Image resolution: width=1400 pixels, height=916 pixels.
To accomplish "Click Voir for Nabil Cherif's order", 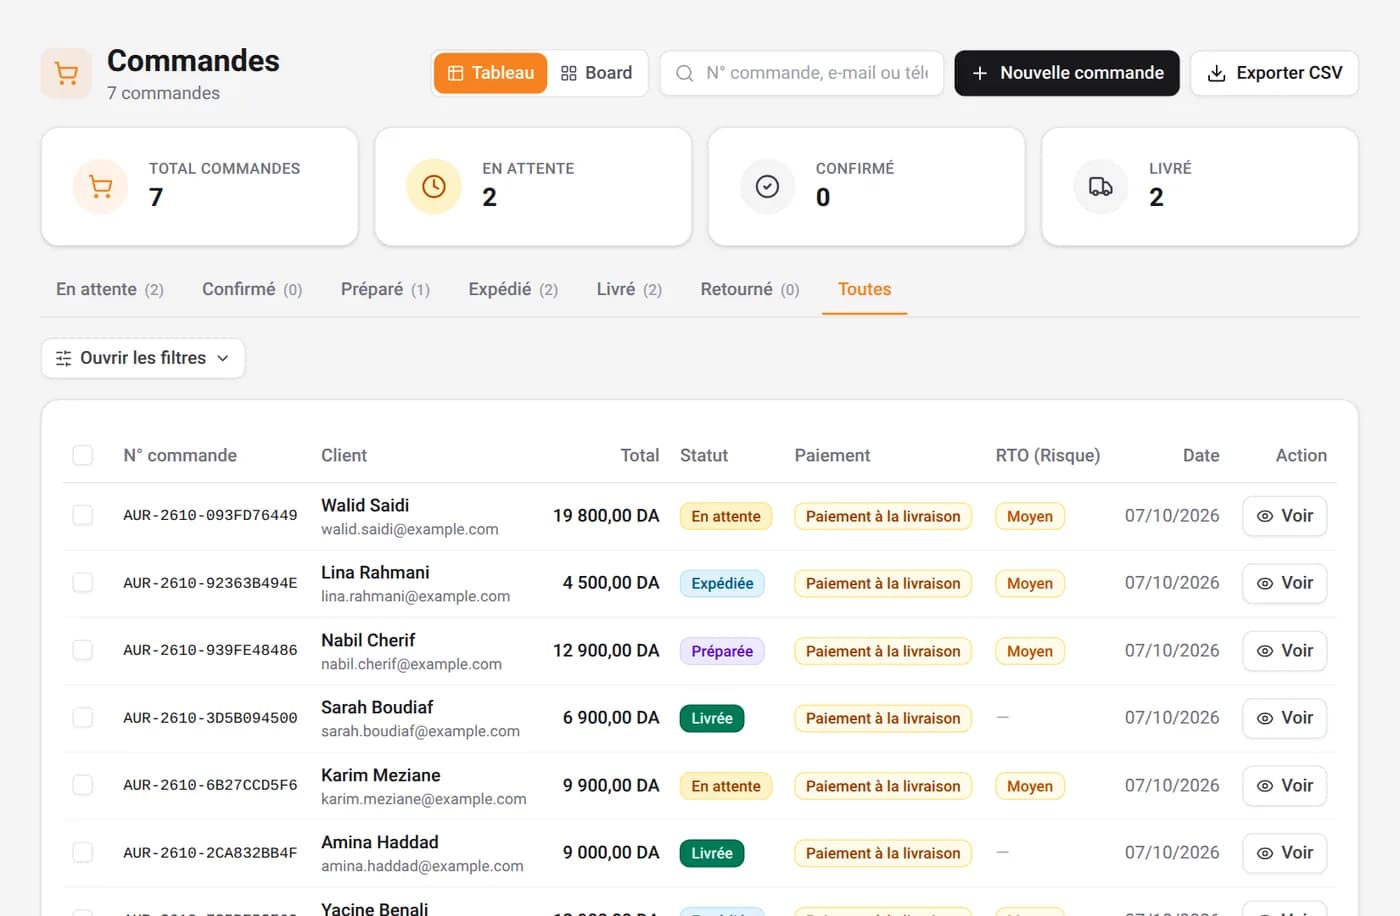I will point(1284,651).
